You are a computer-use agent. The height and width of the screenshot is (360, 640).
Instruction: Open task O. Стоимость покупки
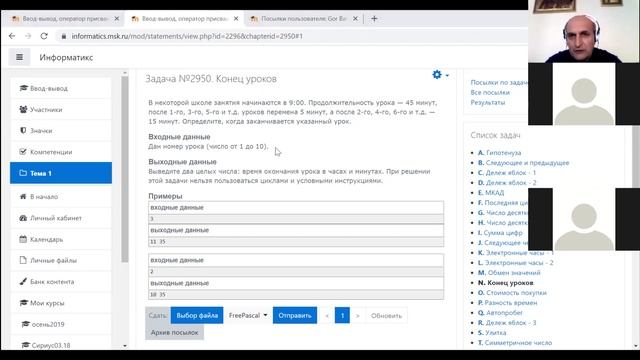click(512, 293)
